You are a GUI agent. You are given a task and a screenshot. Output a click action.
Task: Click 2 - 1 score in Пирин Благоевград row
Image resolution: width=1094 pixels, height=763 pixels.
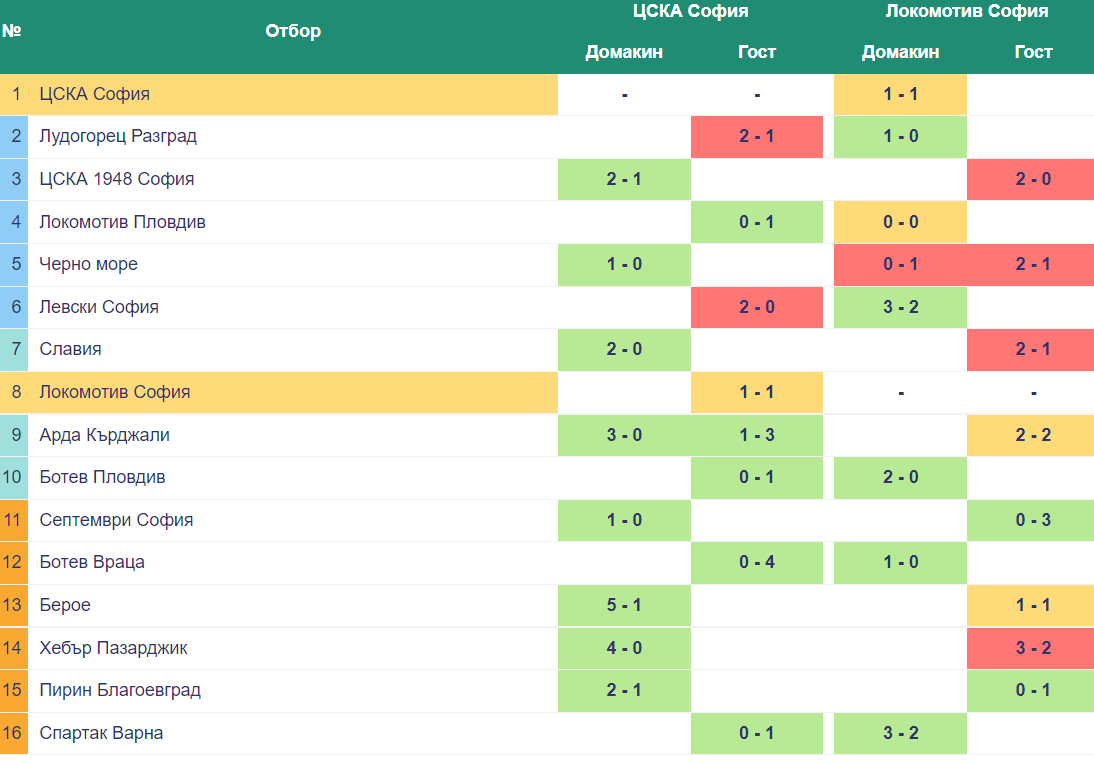624,691
